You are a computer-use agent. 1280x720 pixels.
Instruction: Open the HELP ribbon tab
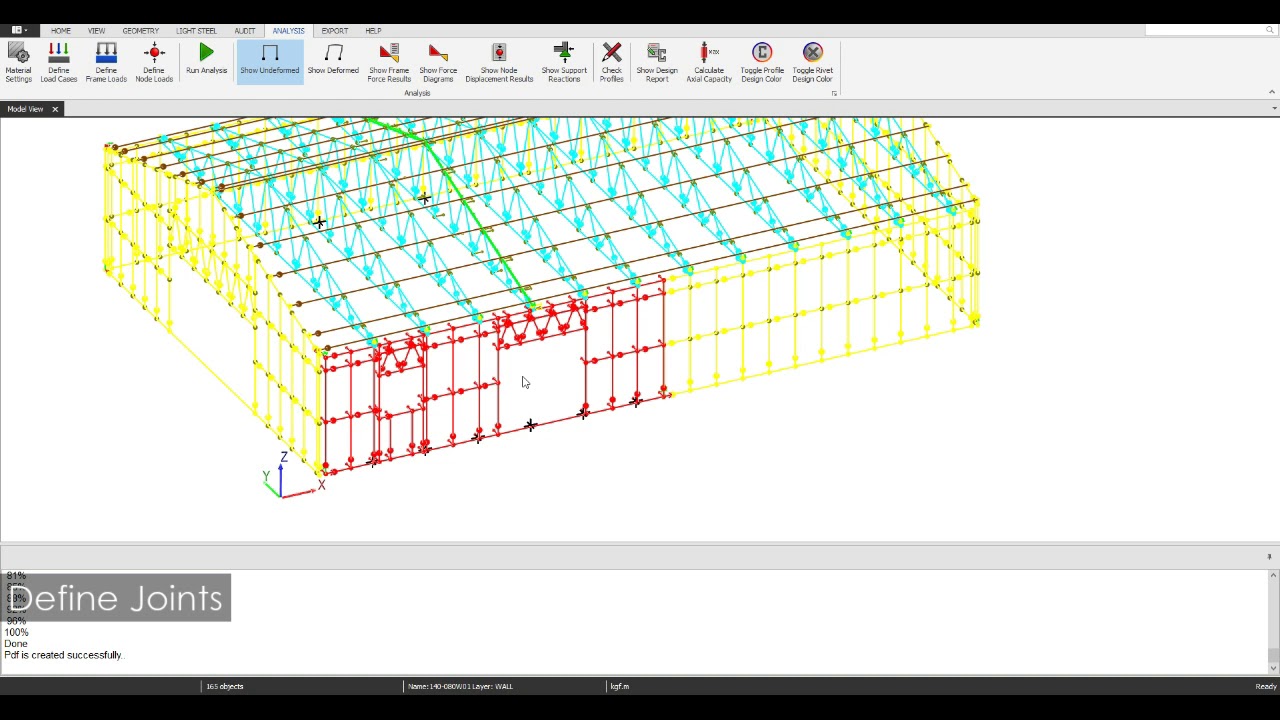click(373, 31)
